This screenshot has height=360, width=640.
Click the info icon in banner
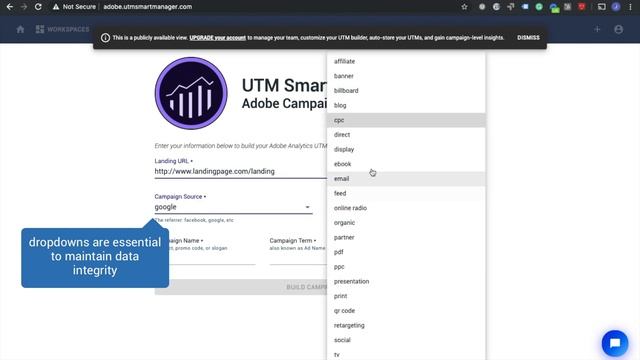coord(105,38)
